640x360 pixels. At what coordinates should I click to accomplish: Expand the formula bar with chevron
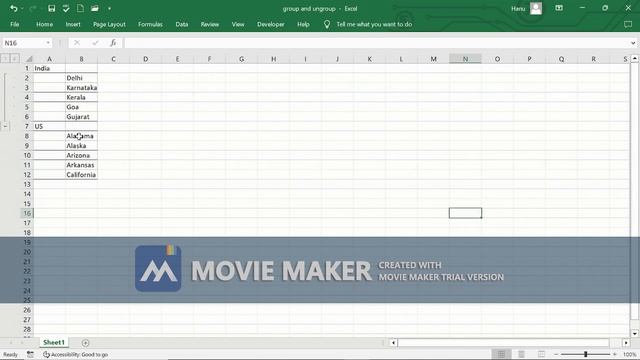633,43
